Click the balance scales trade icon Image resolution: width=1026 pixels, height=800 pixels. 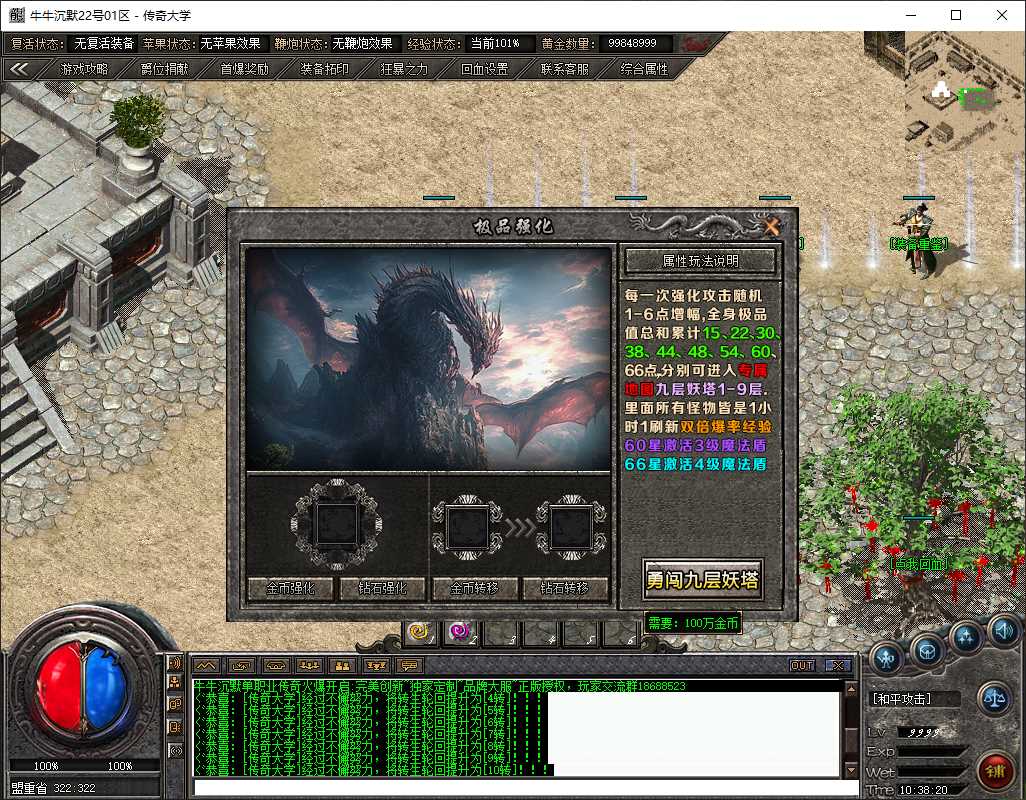tap(994, 699)
